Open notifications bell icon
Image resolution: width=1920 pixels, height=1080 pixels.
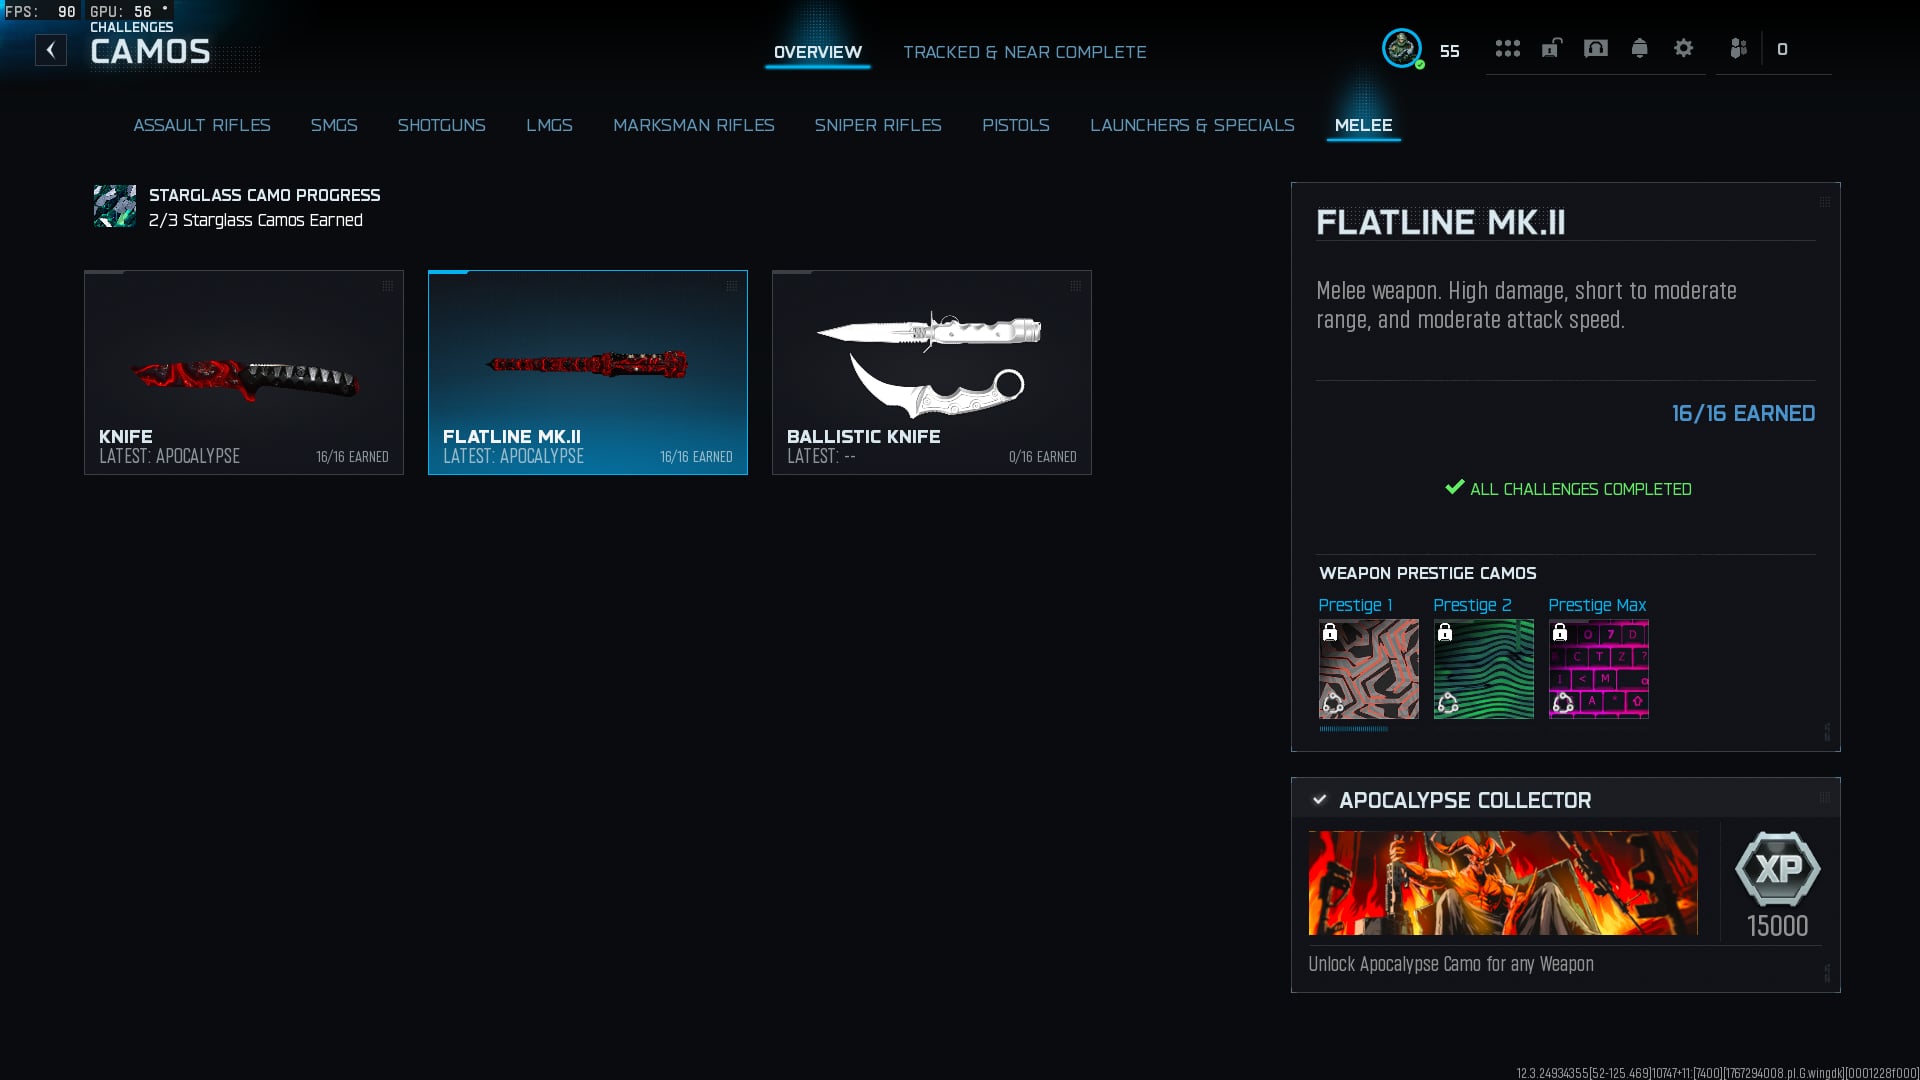pyautogui.click(x=1639, y=48)
